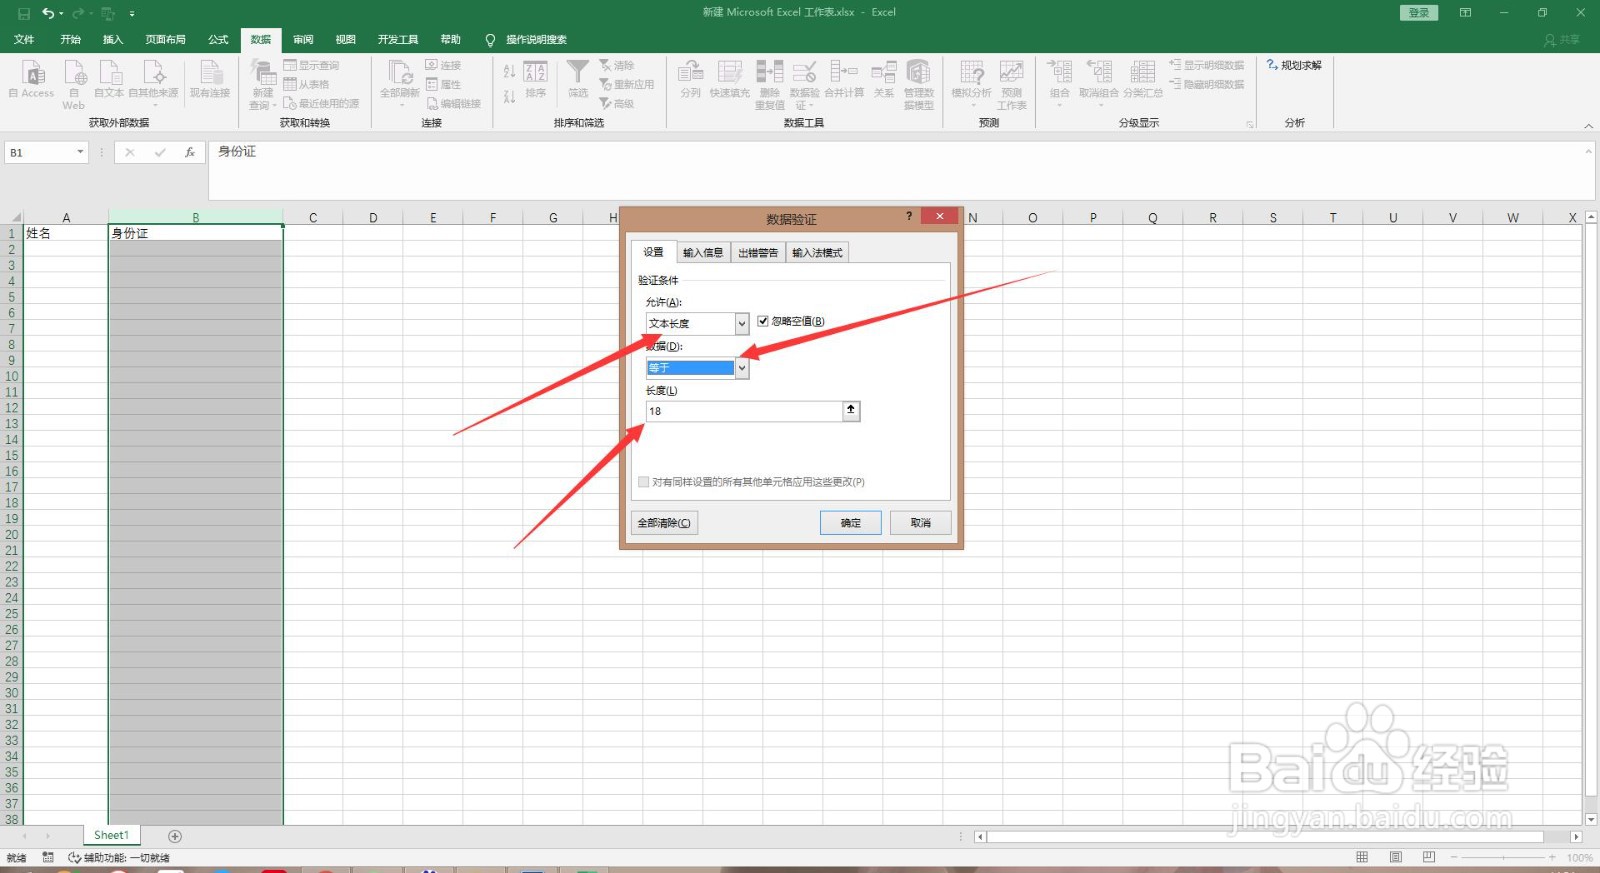Click the dialog help question mark
Image resolution: width=1600 pixels, height=873 pixels.
tap(909, 216)
